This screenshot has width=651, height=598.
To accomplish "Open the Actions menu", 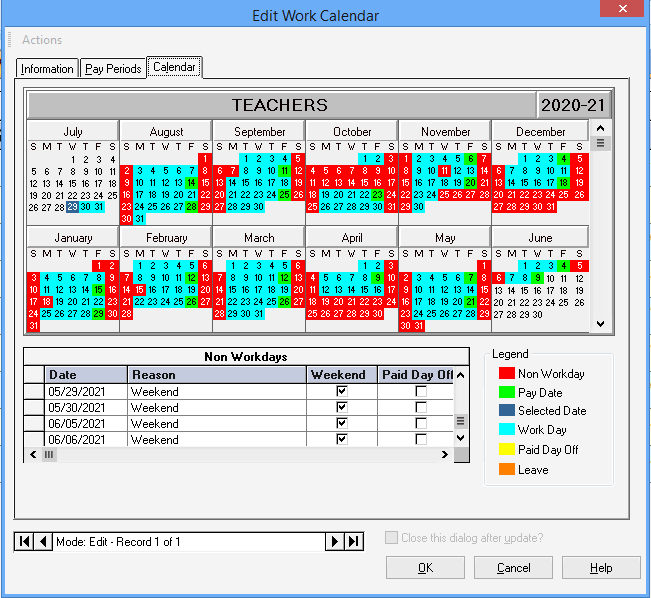I will (x=42, y=40).
